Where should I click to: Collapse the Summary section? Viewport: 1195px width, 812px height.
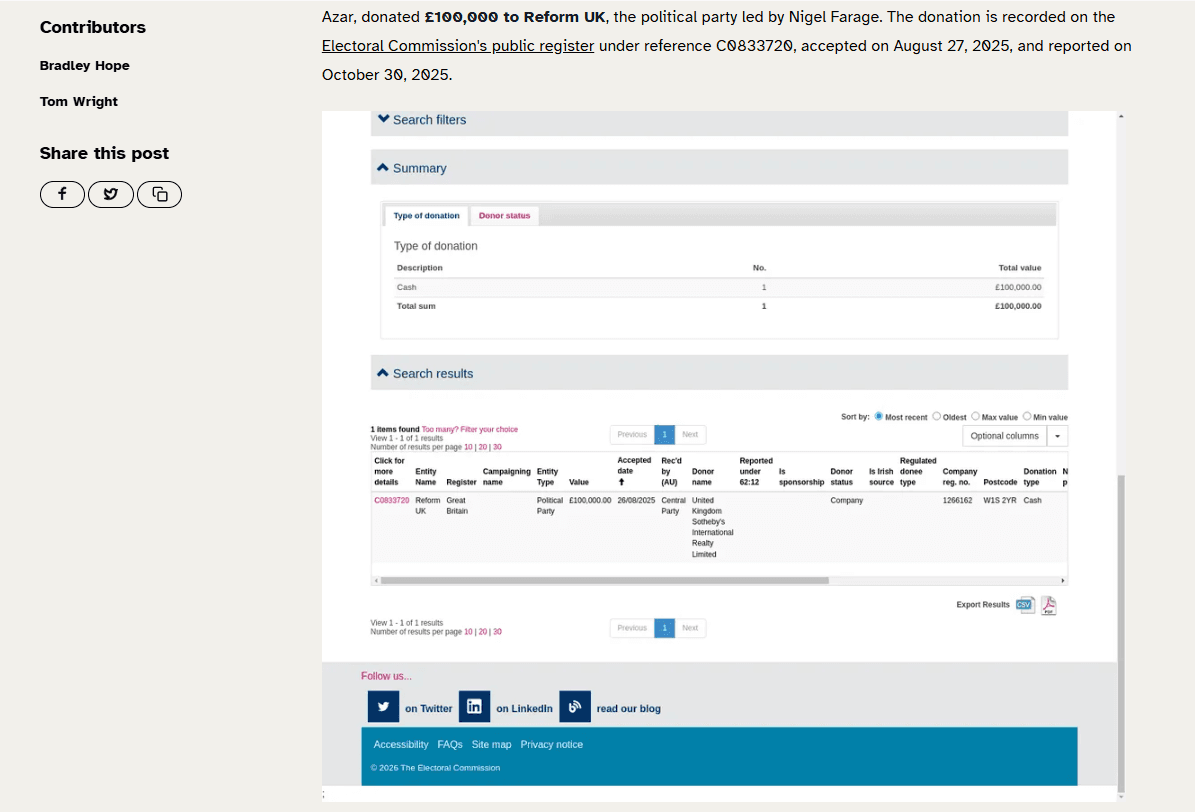pyautogui.click(x=412, y=168)
